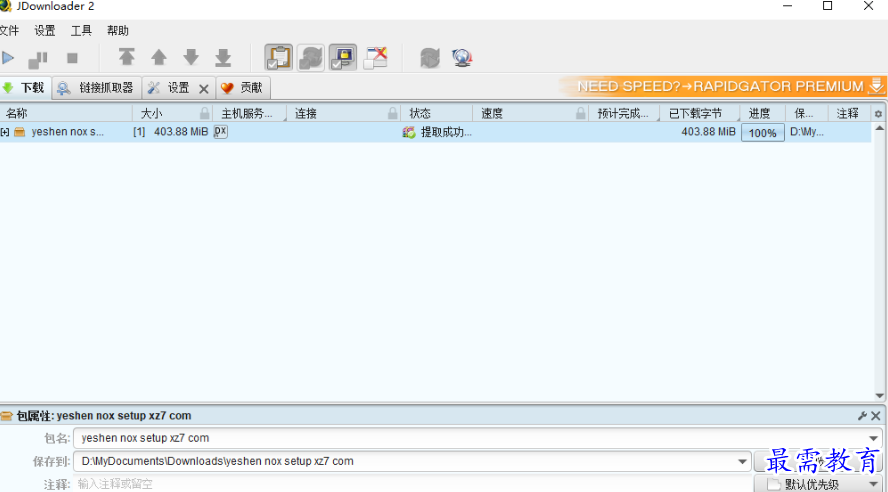Click scrollbar down arrow of download list
888x492 pixels.
click(880, 396)
